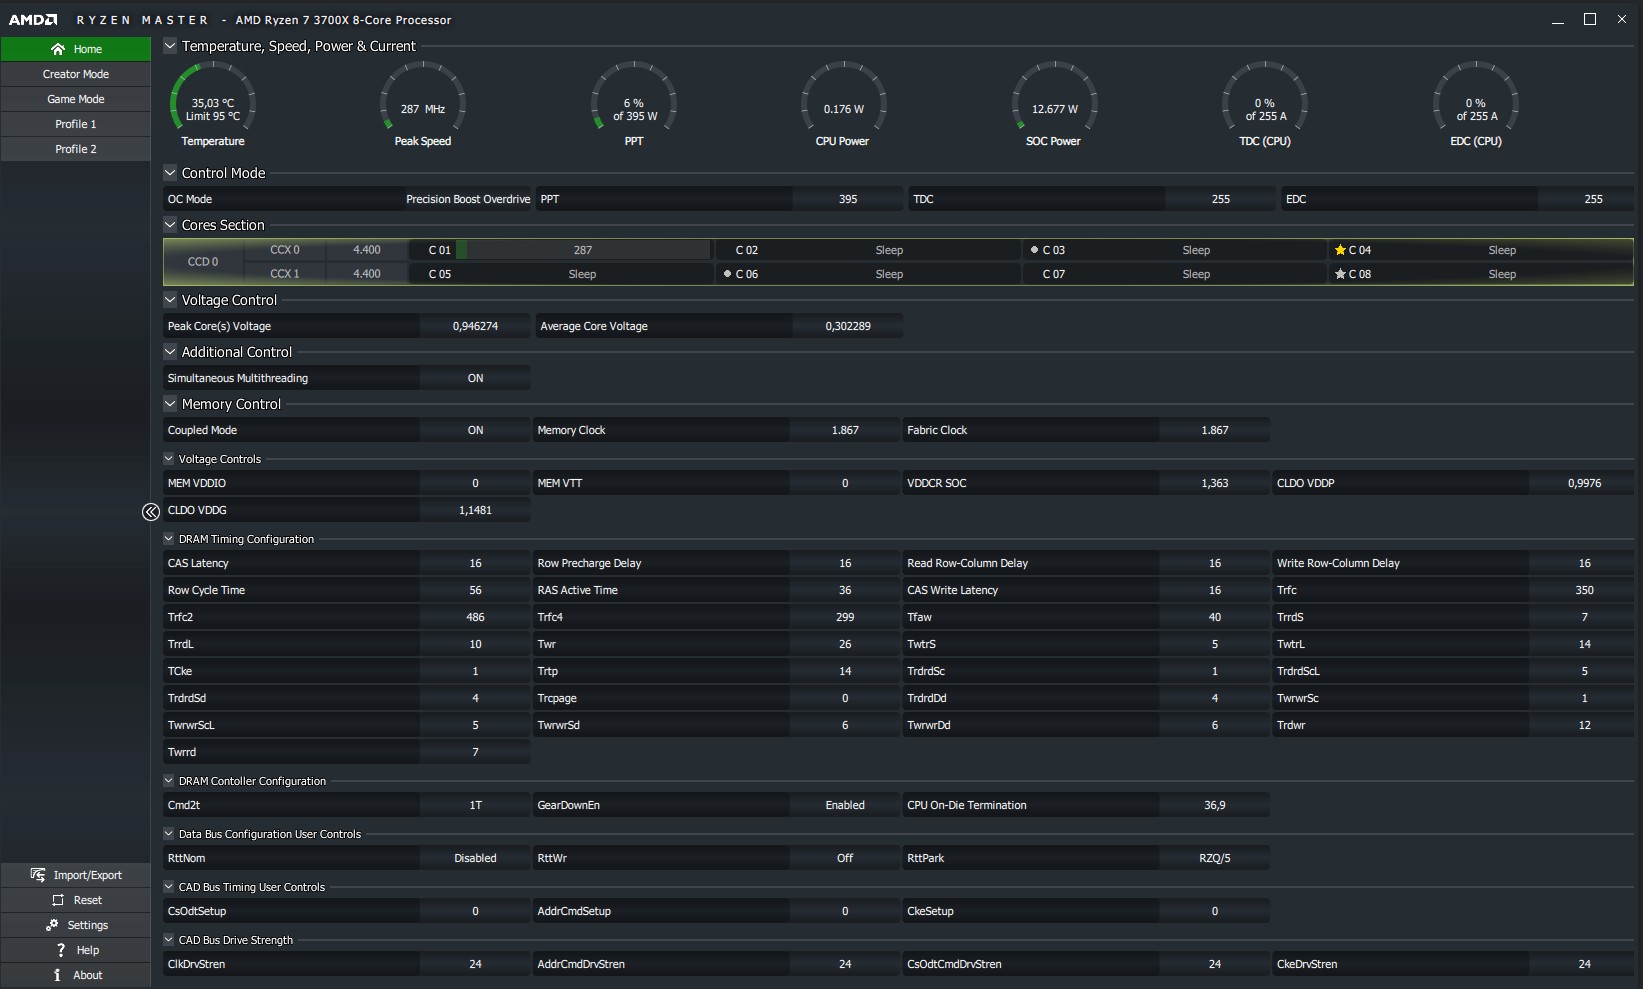
Task: Click the Import/Export icon
Action: coord(38,875)
